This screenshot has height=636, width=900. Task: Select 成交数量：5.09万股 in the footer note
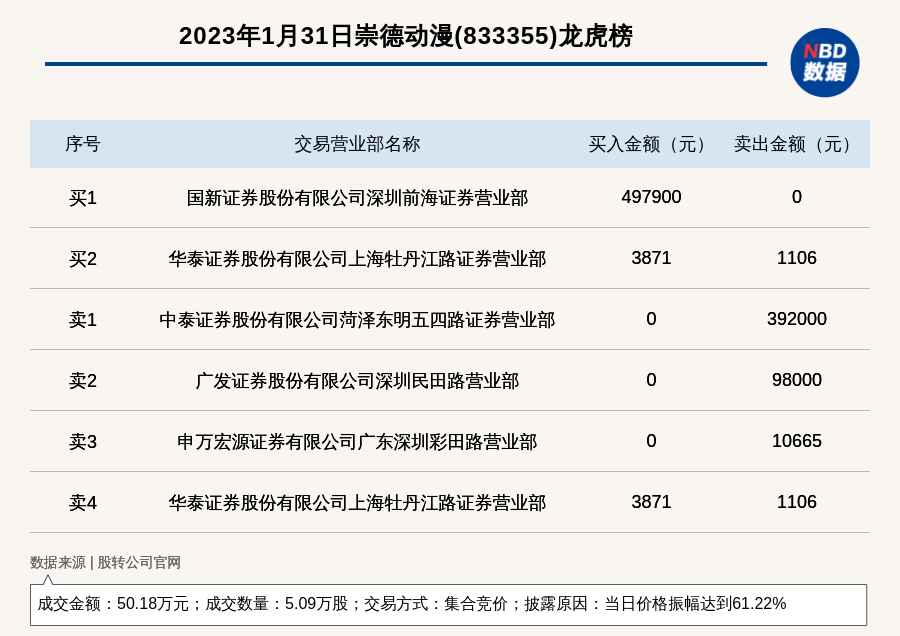(277, 604)
